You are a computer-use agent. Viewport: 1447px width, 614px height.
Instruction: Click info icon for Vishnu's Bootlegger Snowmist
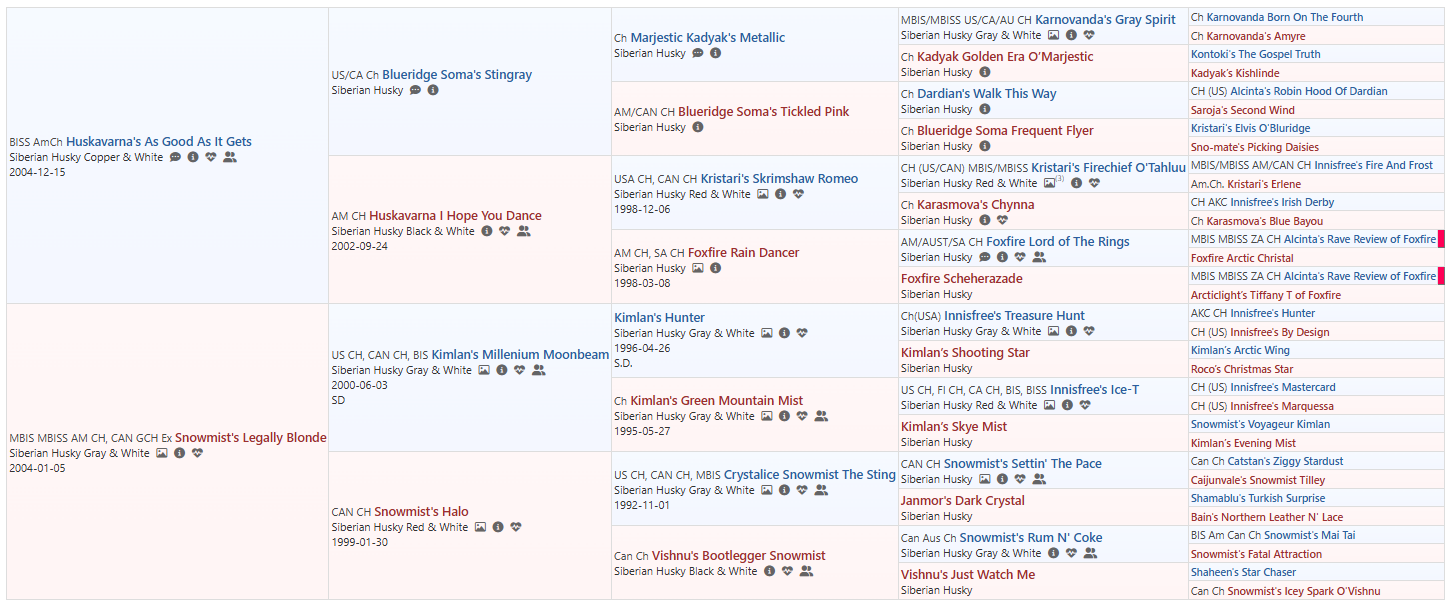769,571
